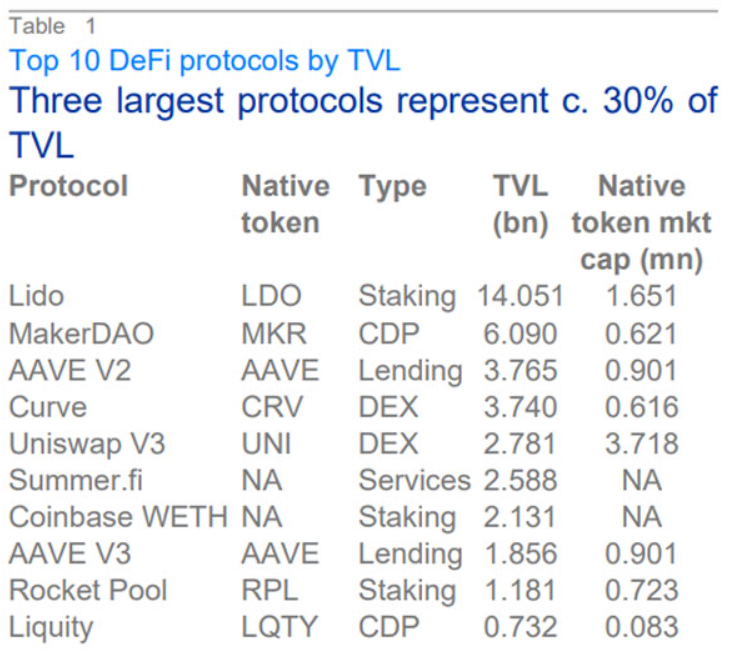731x662 pixels.
Task: Select Uniswap V3 market cap value 3.718
Action: pos(641,443)
